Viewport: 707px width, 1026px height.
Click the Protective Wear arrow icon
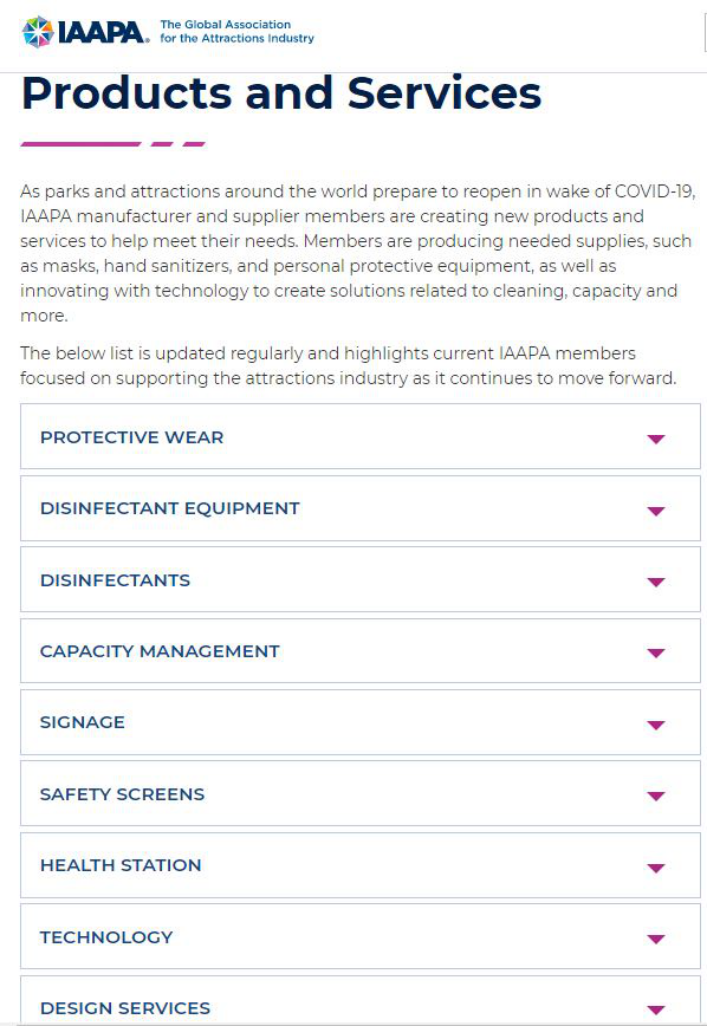[656, 439]
